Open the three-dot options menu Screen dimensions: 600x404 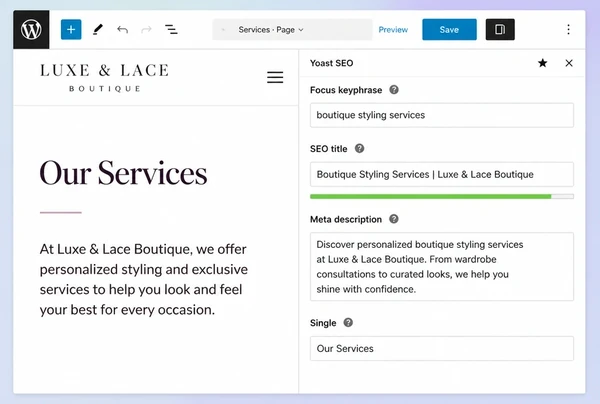click(x=568, y=29)
